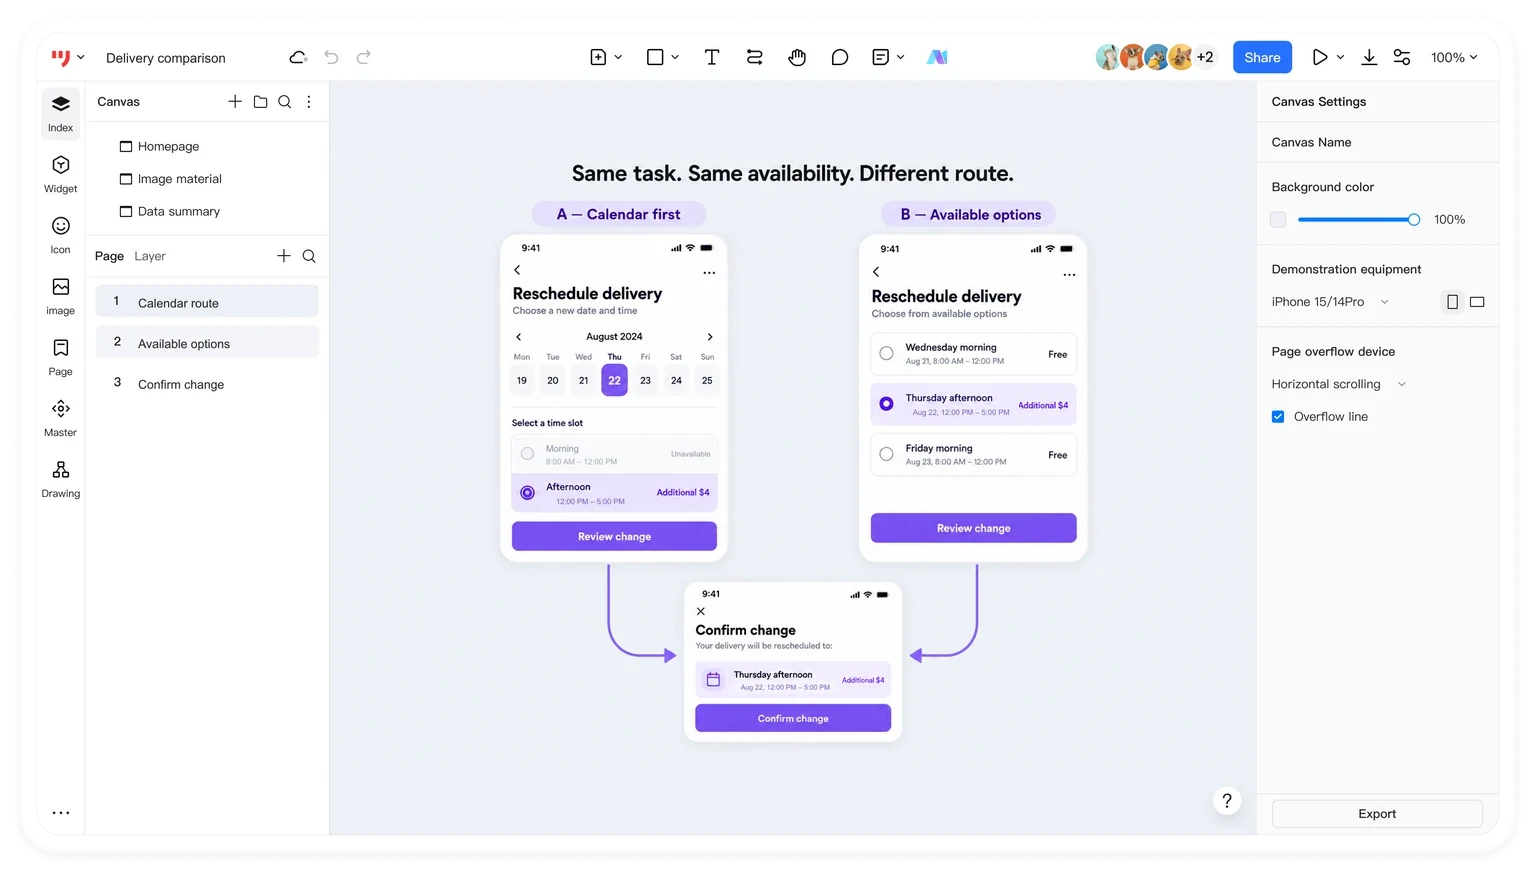Click the cloud sync icon
Image resolution: width=1536 pixels, height=876 pixels.
coord(298,57)
